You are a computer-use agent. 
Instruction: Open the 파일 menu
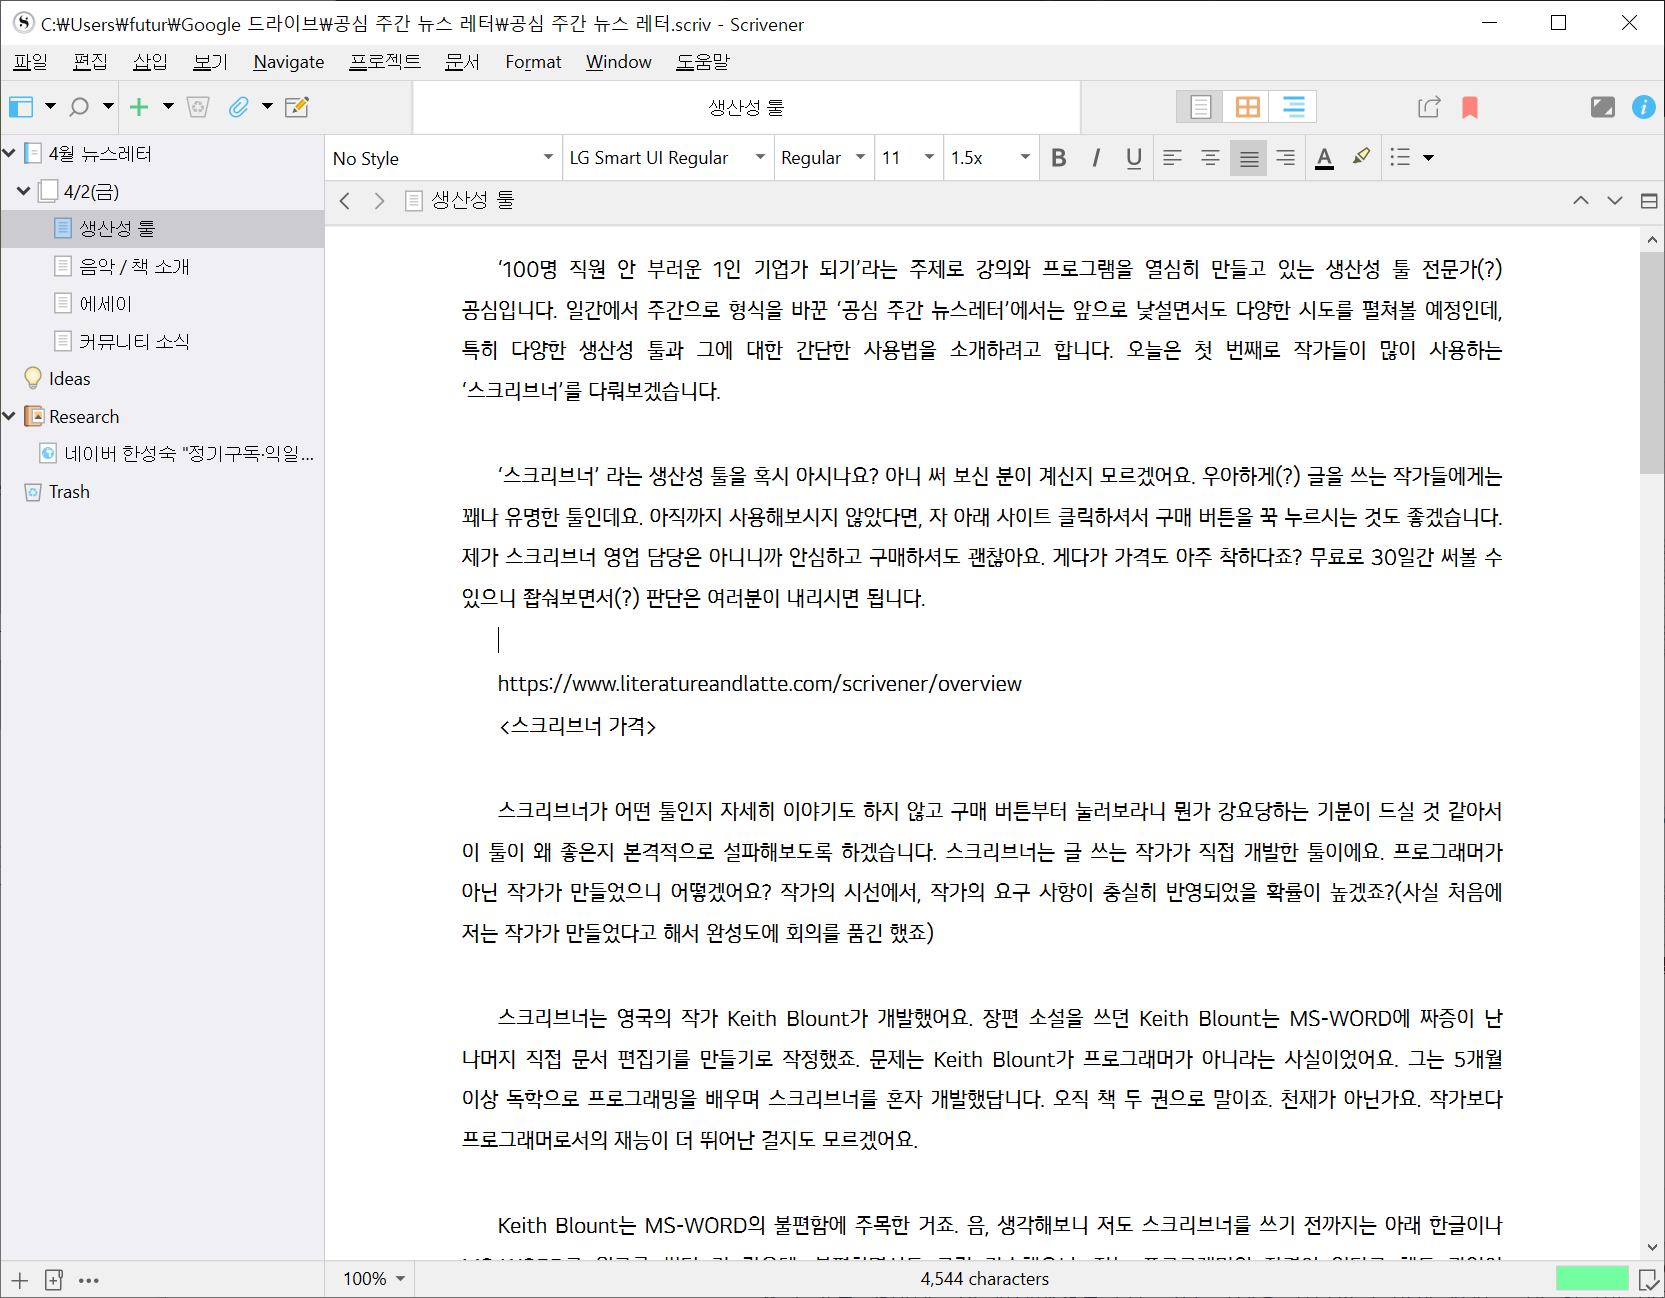click(x=30, y=62)
